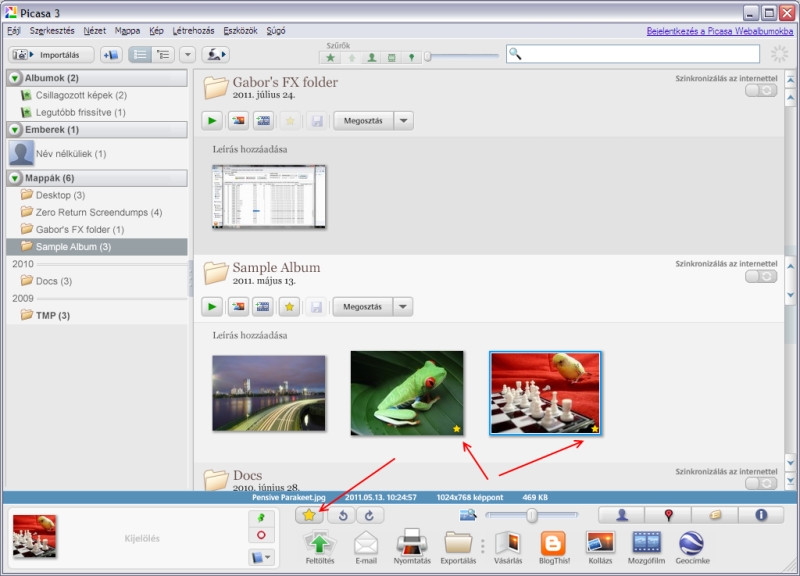The height and width of the screenshot is (576, 800).
Task: Create photo collage for Sample Album
Action: pyautogui.click(x=238, y=307)
